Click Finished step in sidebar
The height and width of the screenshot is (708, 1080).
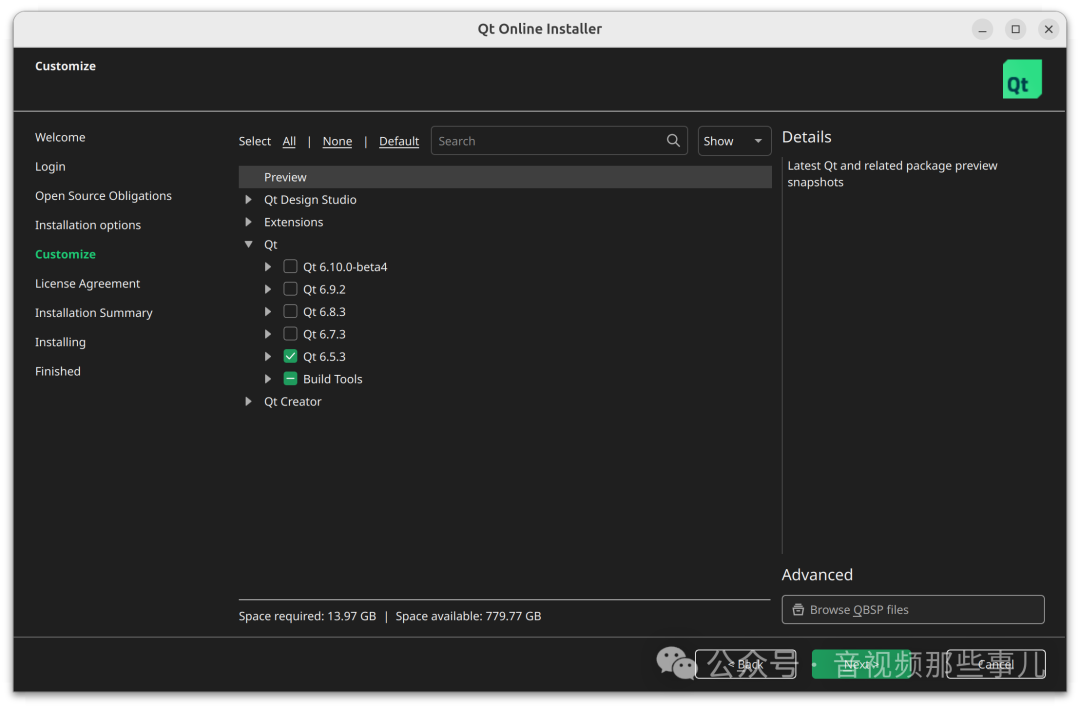pyautogui.click(x=58, y=371)
